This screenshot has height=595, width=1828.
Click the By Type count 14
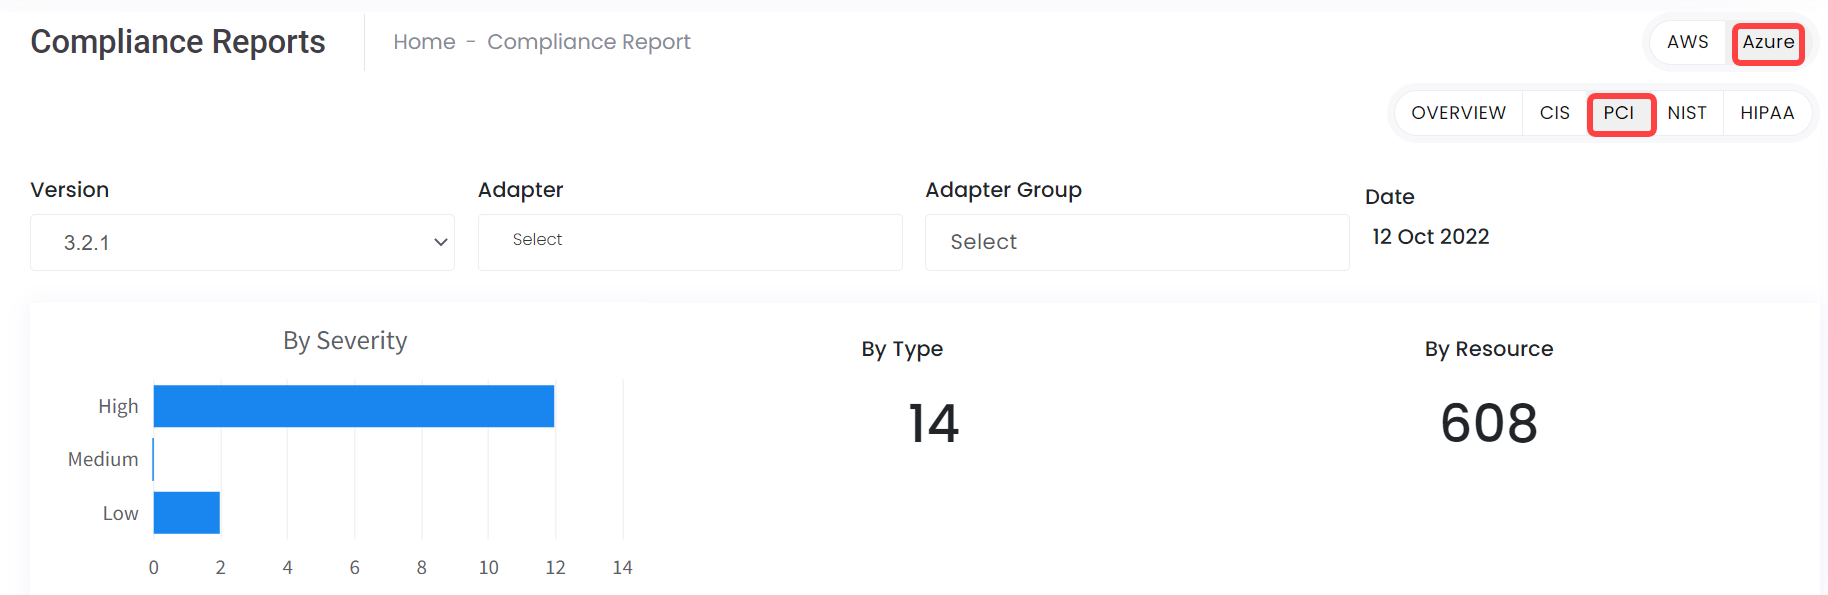click(x=933, y=423)
